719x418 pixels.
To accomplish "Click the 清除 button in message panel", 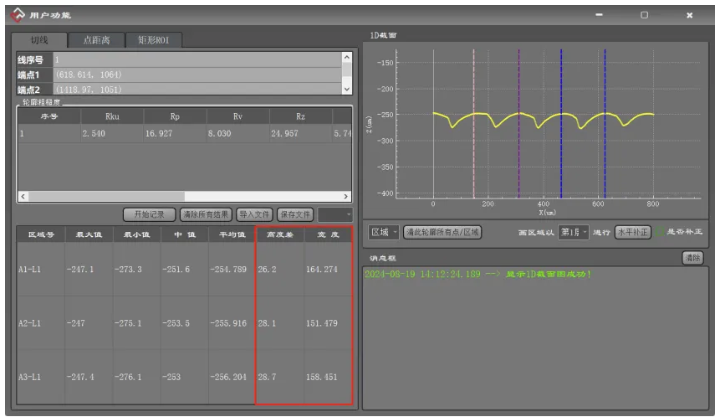I will (x=691, y=258).
